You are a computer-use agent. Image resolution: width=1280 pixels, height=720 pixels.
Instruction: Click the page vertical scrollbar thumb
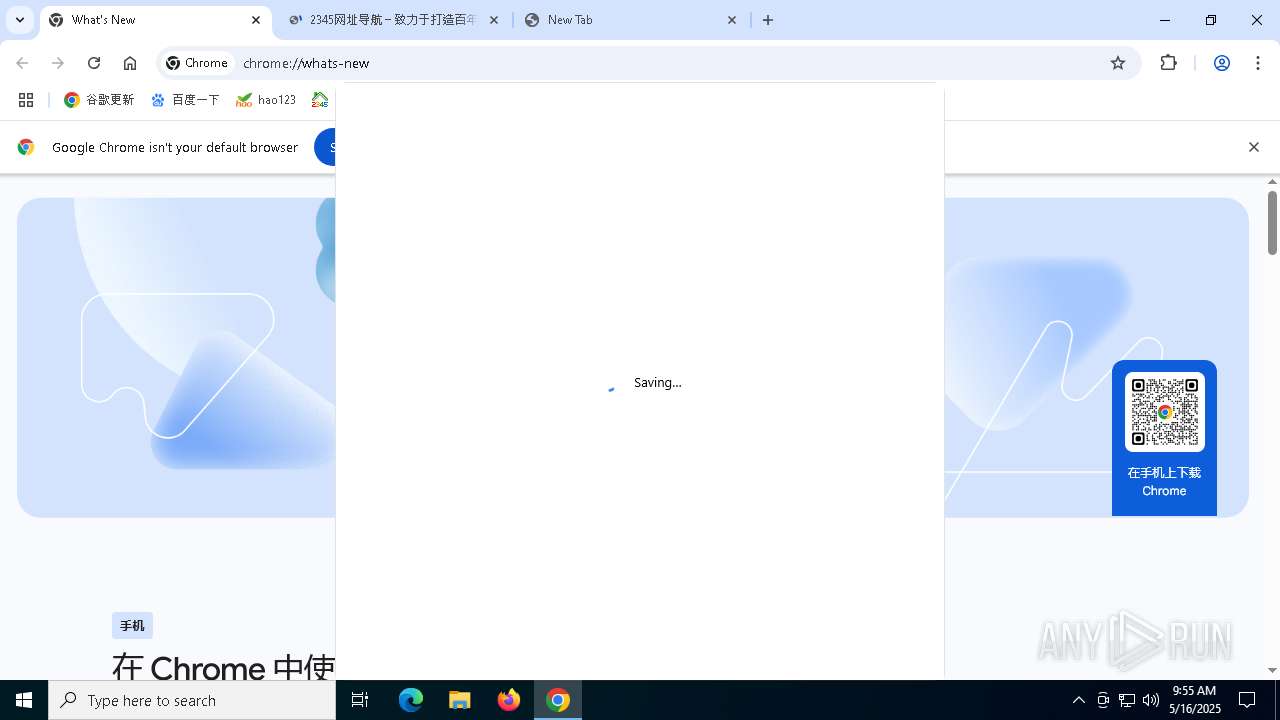[1272, 222]
